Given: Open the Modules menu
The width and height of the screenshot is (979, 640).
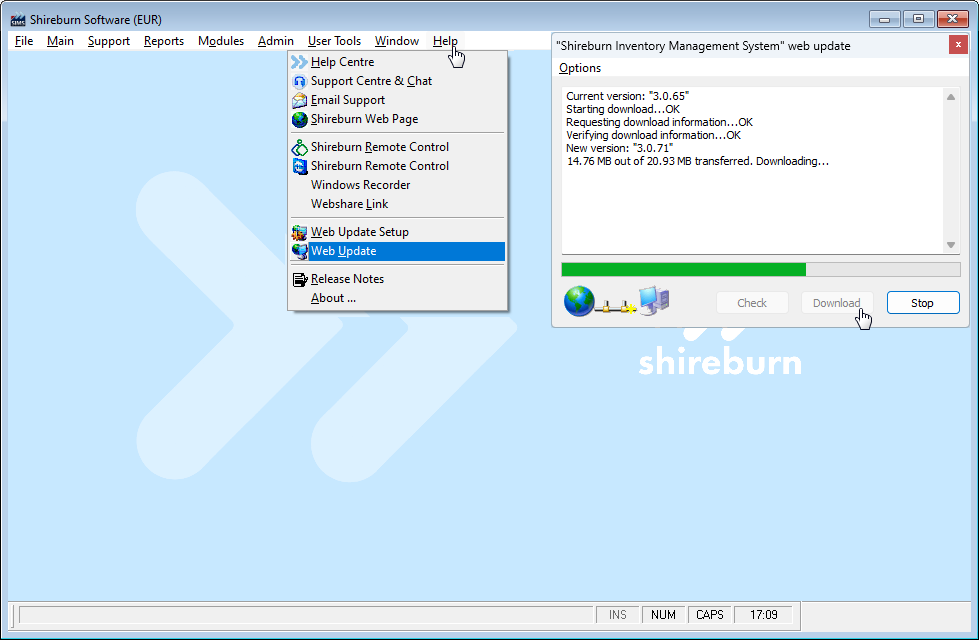Looking at the screenshot, I should pos(220,41).
